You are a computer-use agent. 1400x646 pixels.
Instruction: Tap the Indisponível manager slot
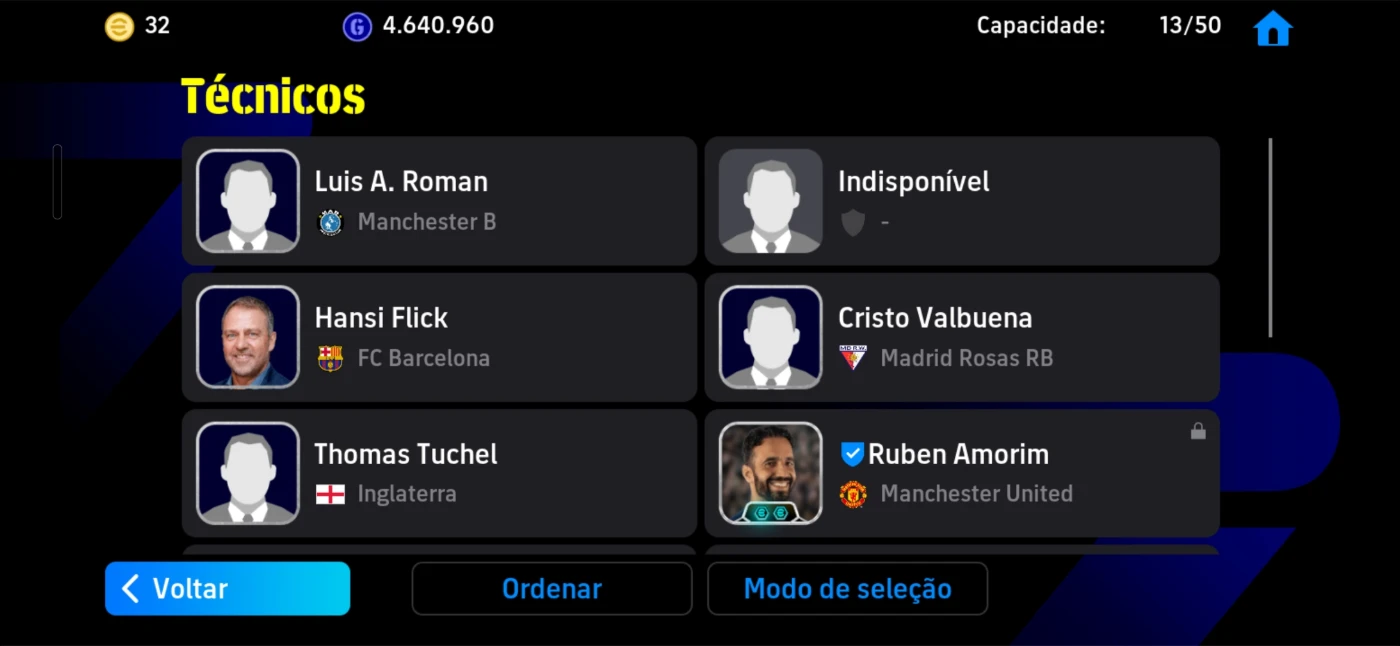[962, 201]
